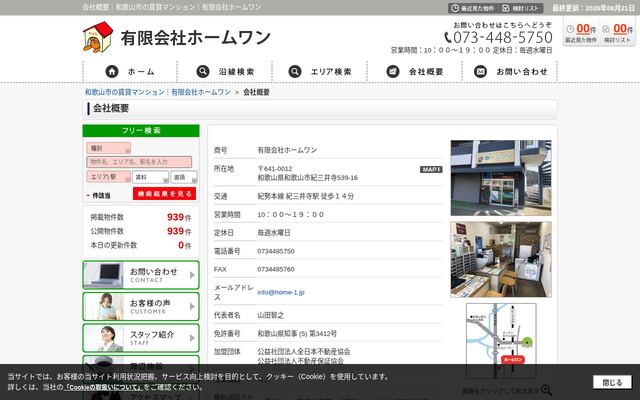Open the 賃料 dropdown
This screenshot has height=400, width=640.
point(150,177)
